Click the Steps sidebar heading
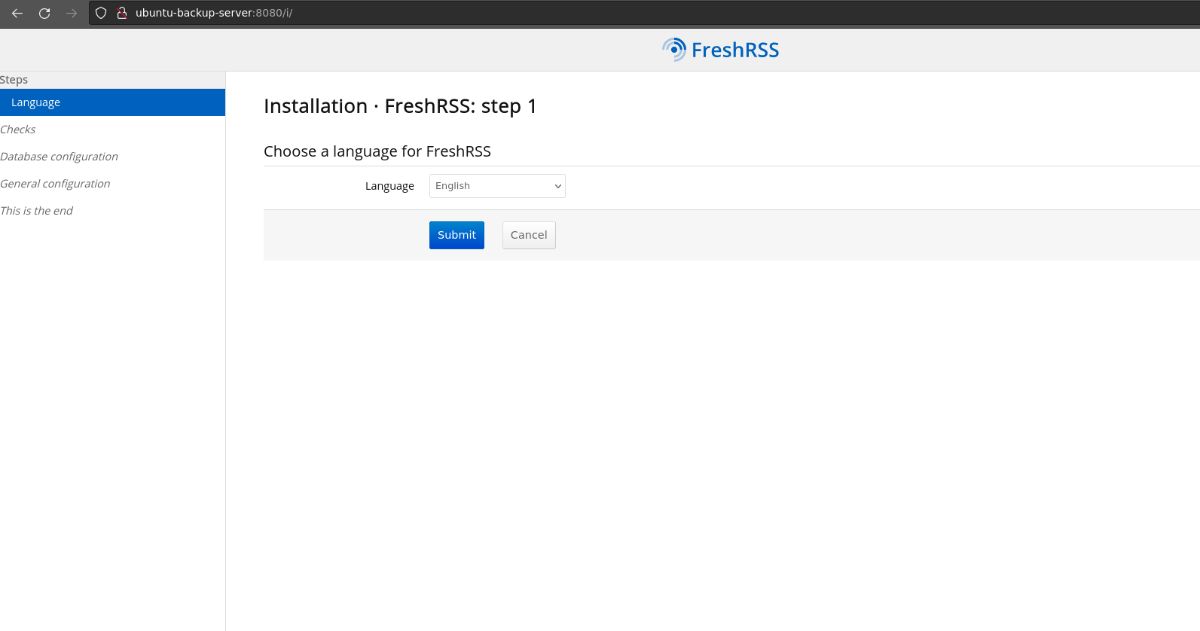Image resolution: width=1200 pixels, height=631 pixels. (x=14, y=79)
